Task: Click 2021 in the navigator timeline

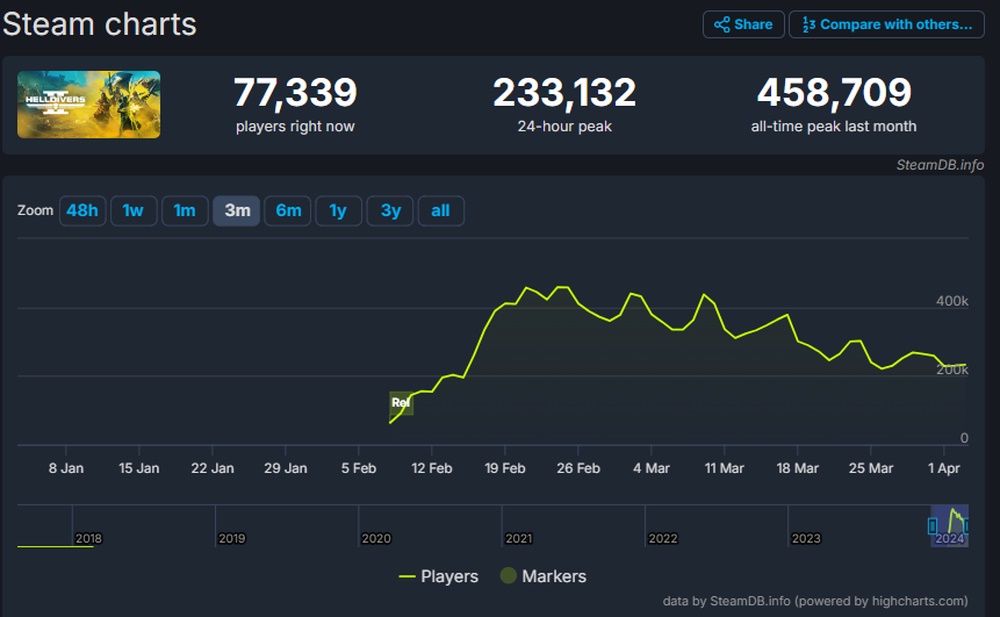Action: point(519,539)
